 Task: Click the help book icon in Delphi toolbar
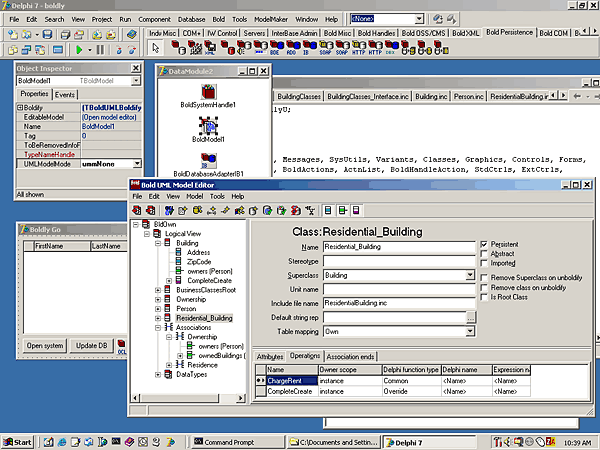coord(131,35)
